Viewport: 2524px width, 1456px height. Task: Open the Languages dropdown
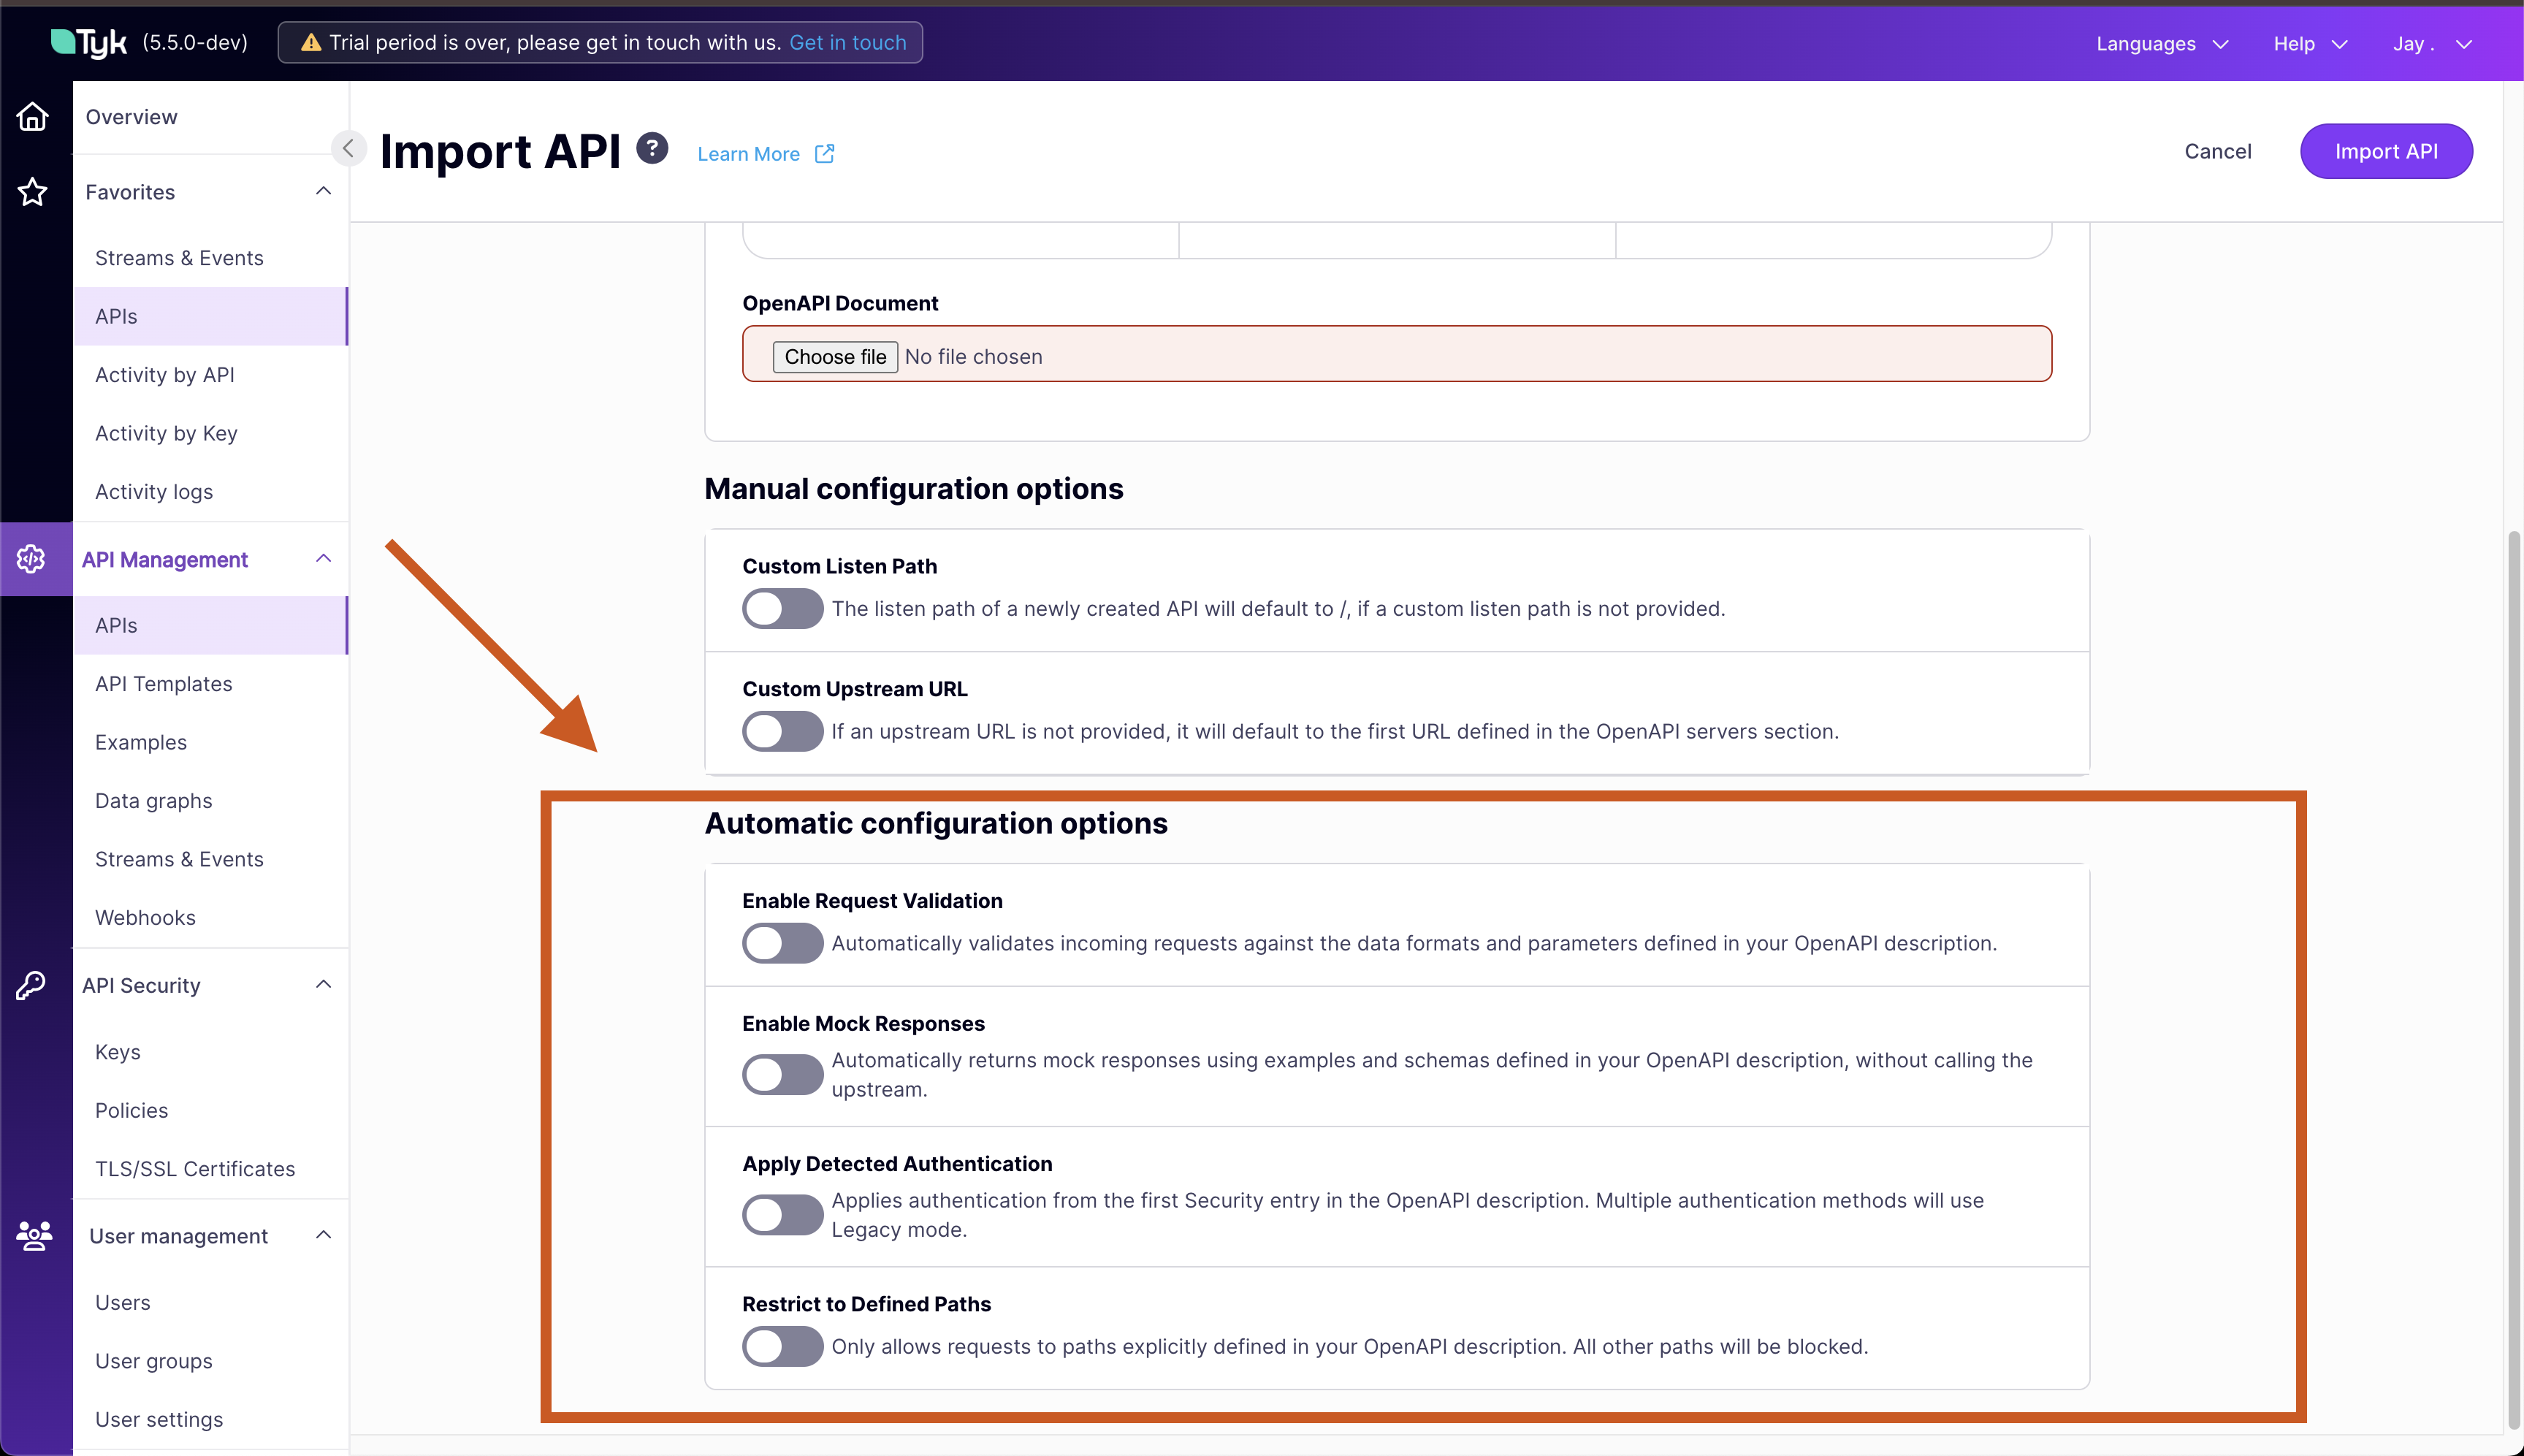click(2162, 44)
